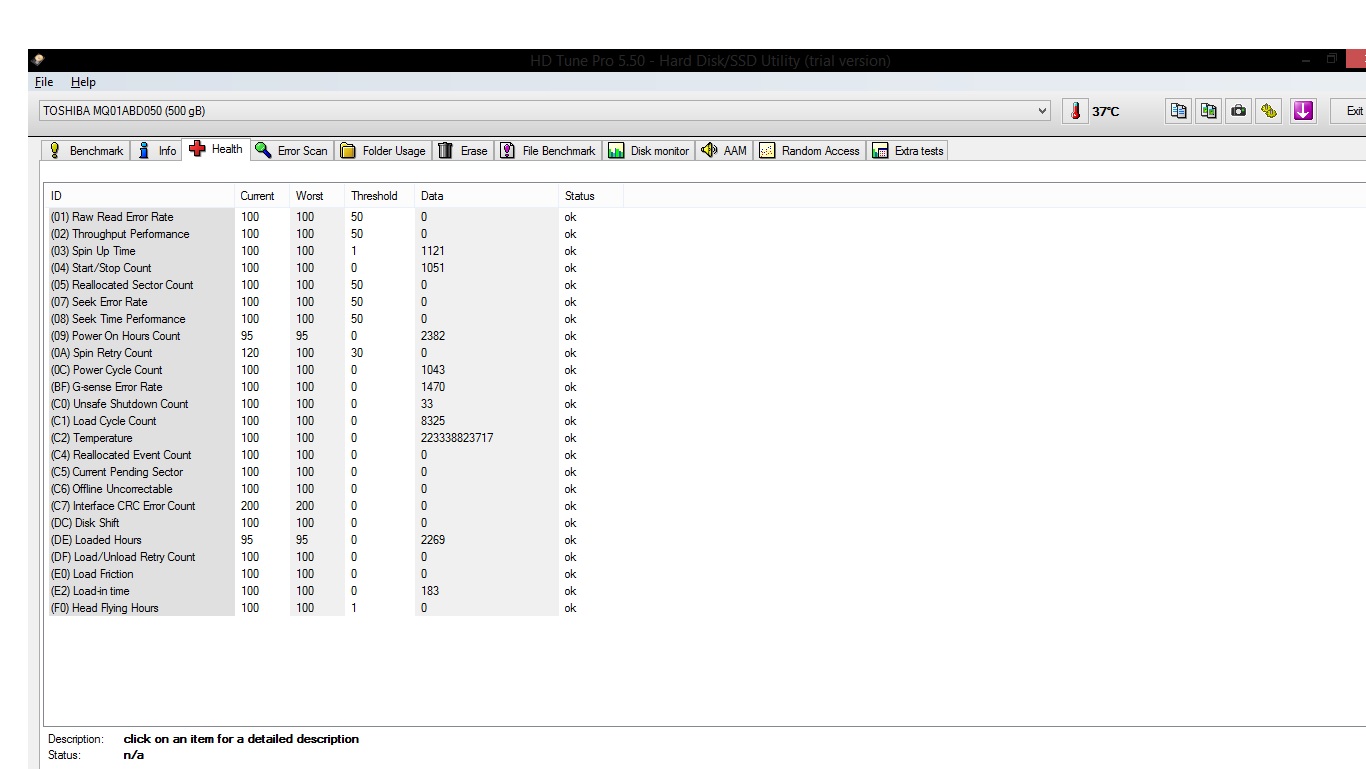Viewport: 1366px width, 769px height.
Task: Select the (07) Seek Error Rate row
Action: point(335,302)
